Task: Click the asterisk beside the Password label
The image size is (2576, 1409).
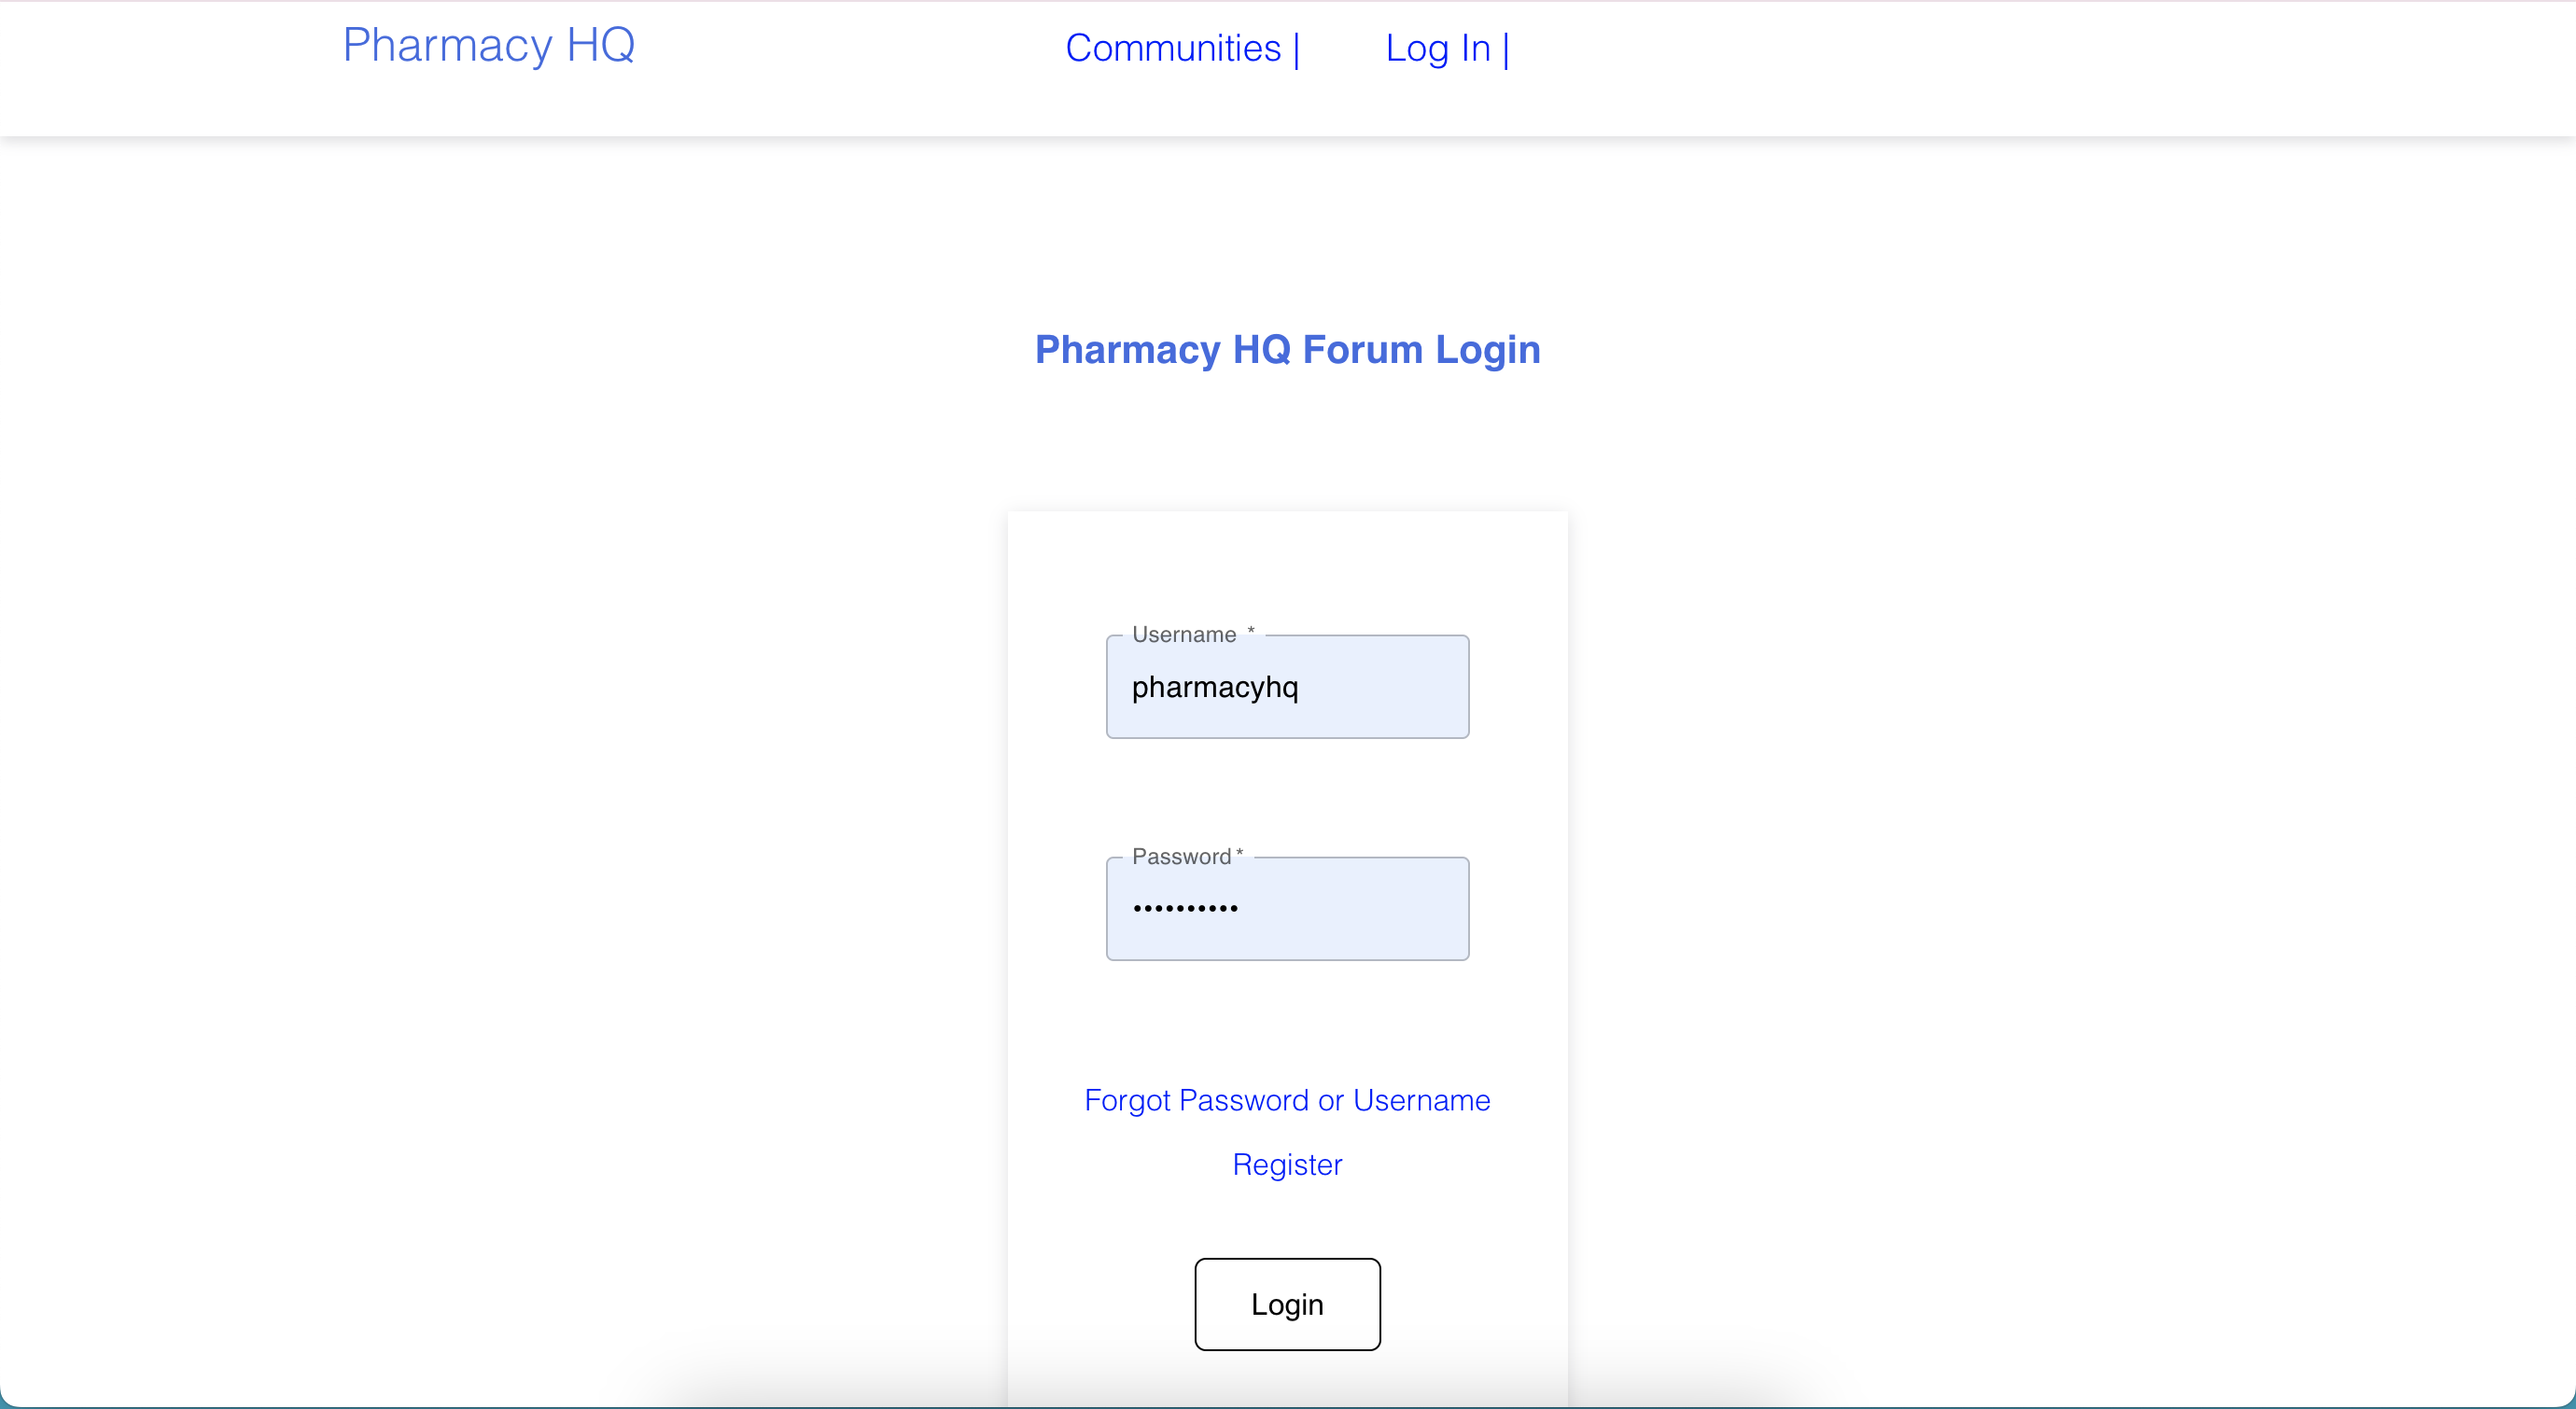Action: coord(1240,853)
